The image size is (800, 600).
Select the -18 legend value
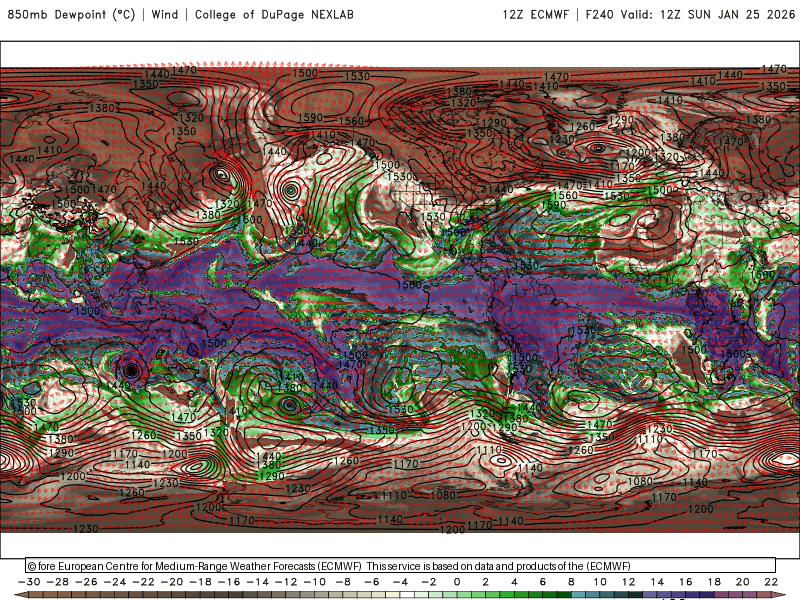[201, 582]
